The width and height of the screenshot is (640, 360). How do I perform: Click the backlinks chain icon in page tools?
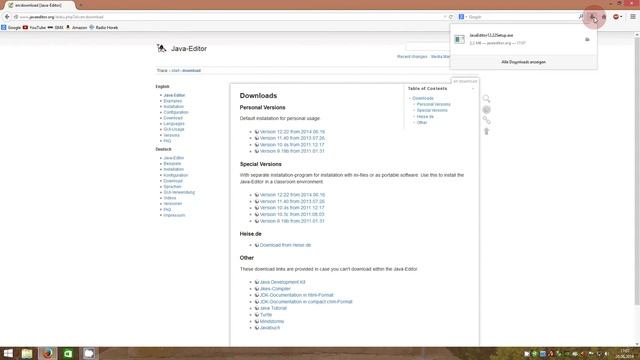(x=486, y=120)
